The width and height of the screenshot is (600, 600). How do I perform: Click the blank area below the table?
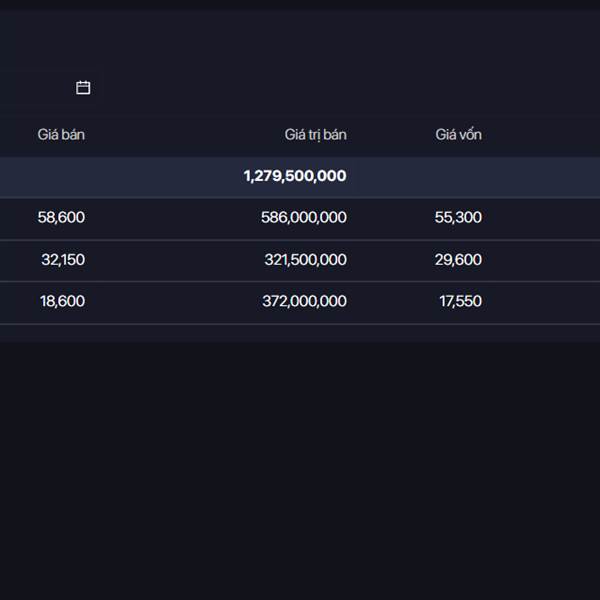point(300,460)
